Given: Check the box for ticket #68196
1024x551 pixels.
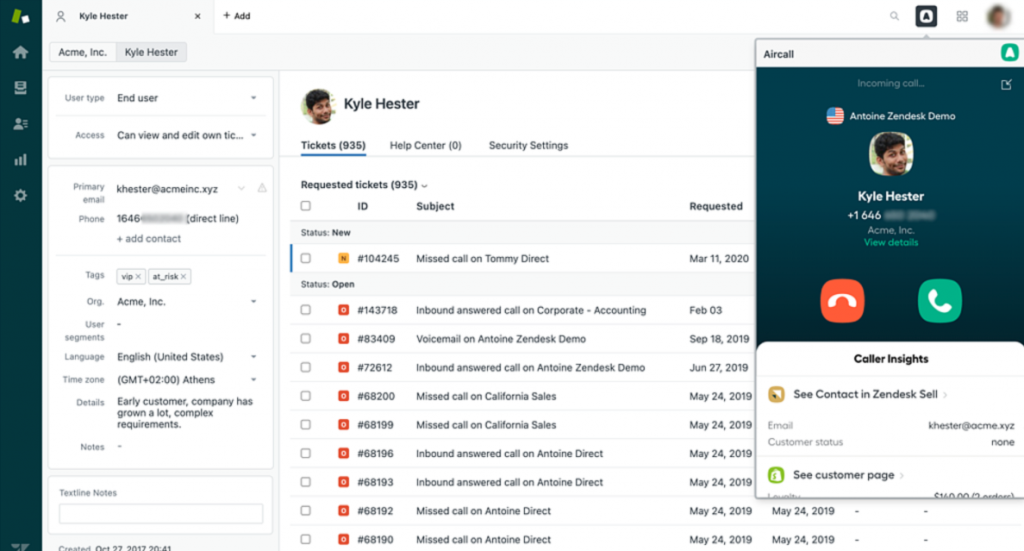Looking at the screenshot, I should click(x=306, y=454).
